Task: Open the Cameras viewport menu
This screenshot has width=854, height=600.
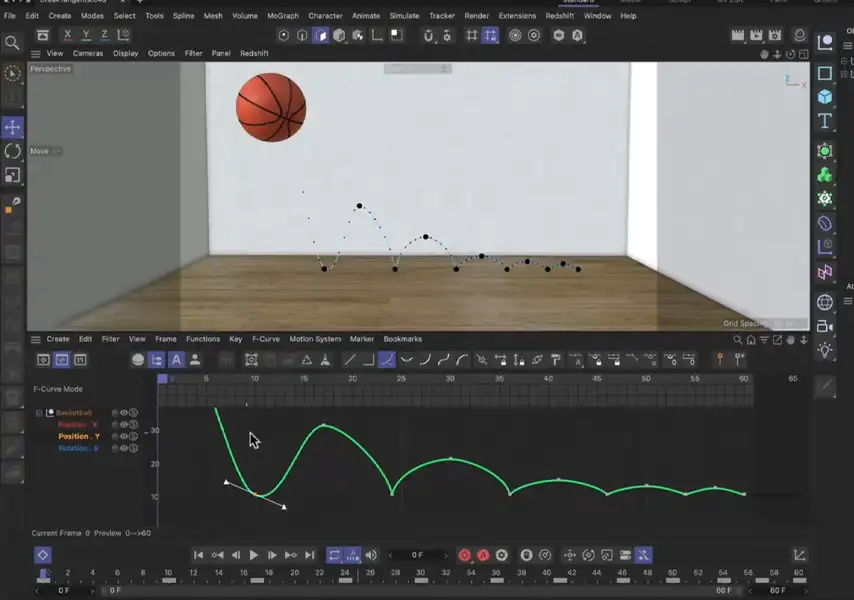Action: pos(87,53)
